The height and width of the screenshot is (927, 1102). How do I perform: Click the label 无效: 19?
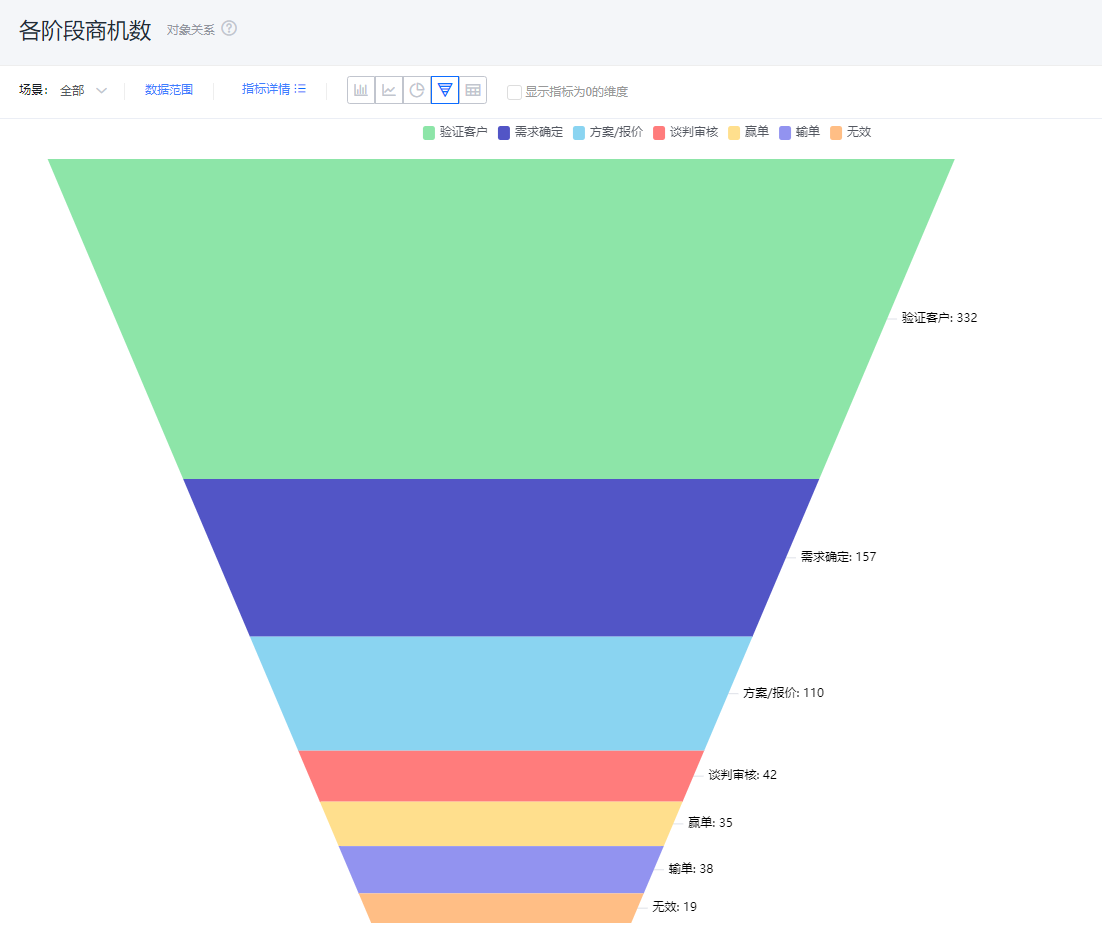coord(674,907)
